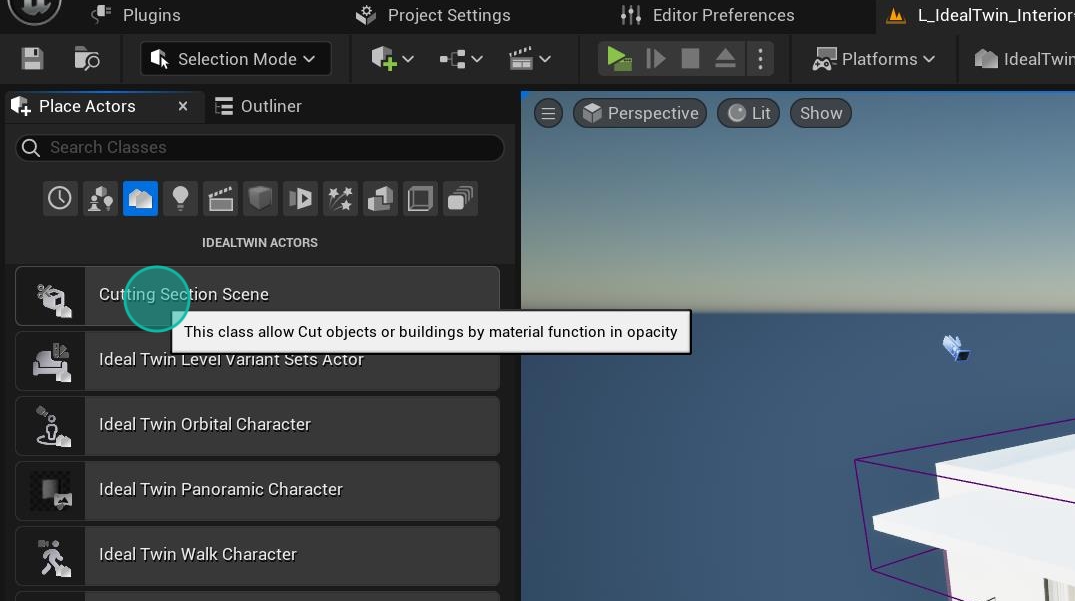
Task: Select the Place Actors tab
Action: click(87, 106)
